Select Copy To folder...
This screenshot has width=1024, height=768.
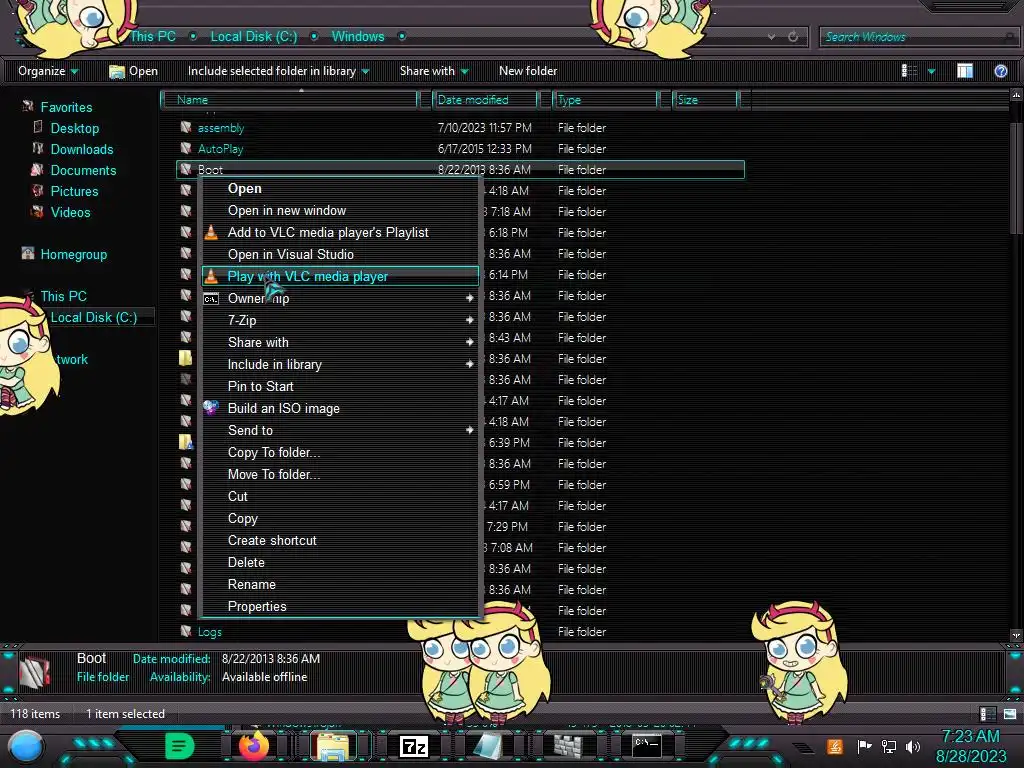coord(340,453)
